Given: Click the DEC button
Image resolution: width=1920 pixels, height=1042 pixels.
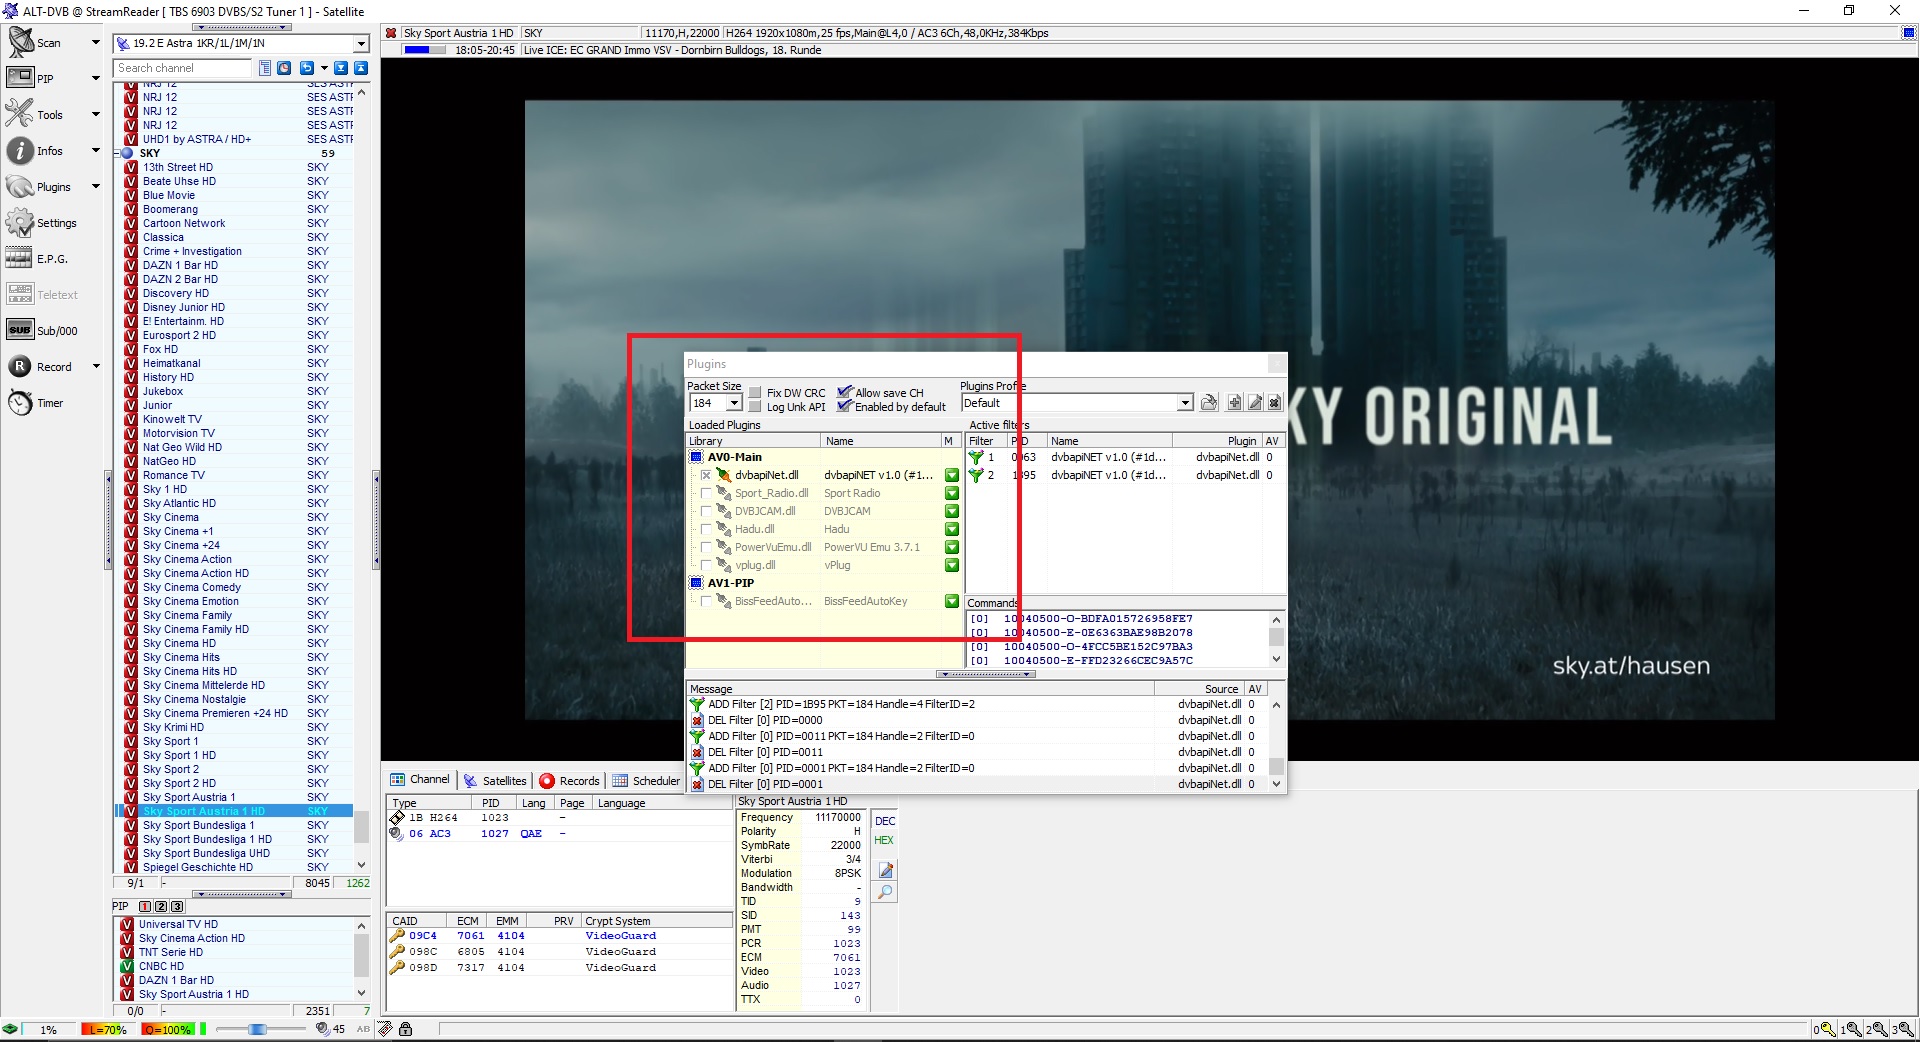Looking at the screenshot, I should pyautogui.click(x=885, y=821).
